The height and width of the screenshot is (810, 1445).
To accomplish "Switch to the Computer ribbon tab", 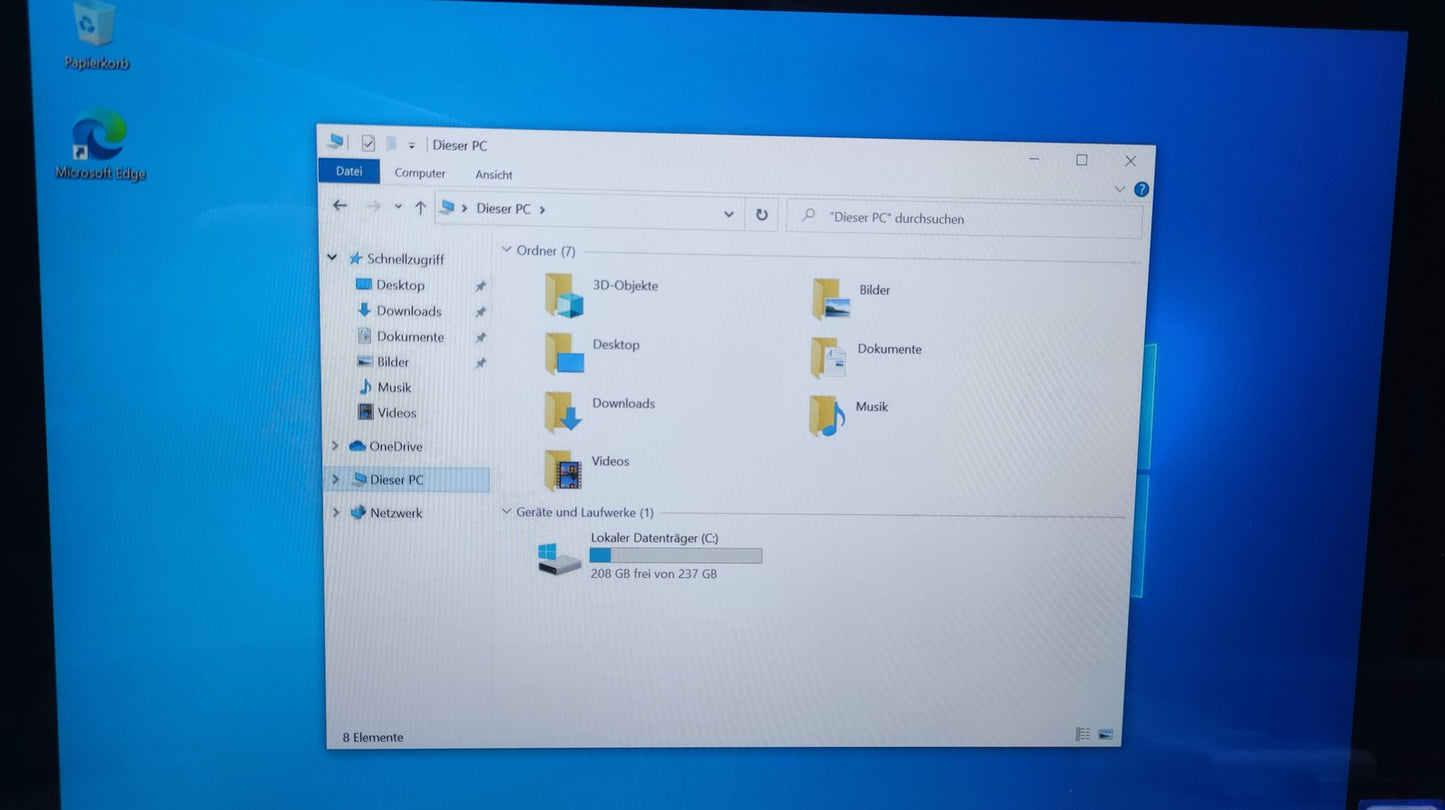I will click(420, 173).
